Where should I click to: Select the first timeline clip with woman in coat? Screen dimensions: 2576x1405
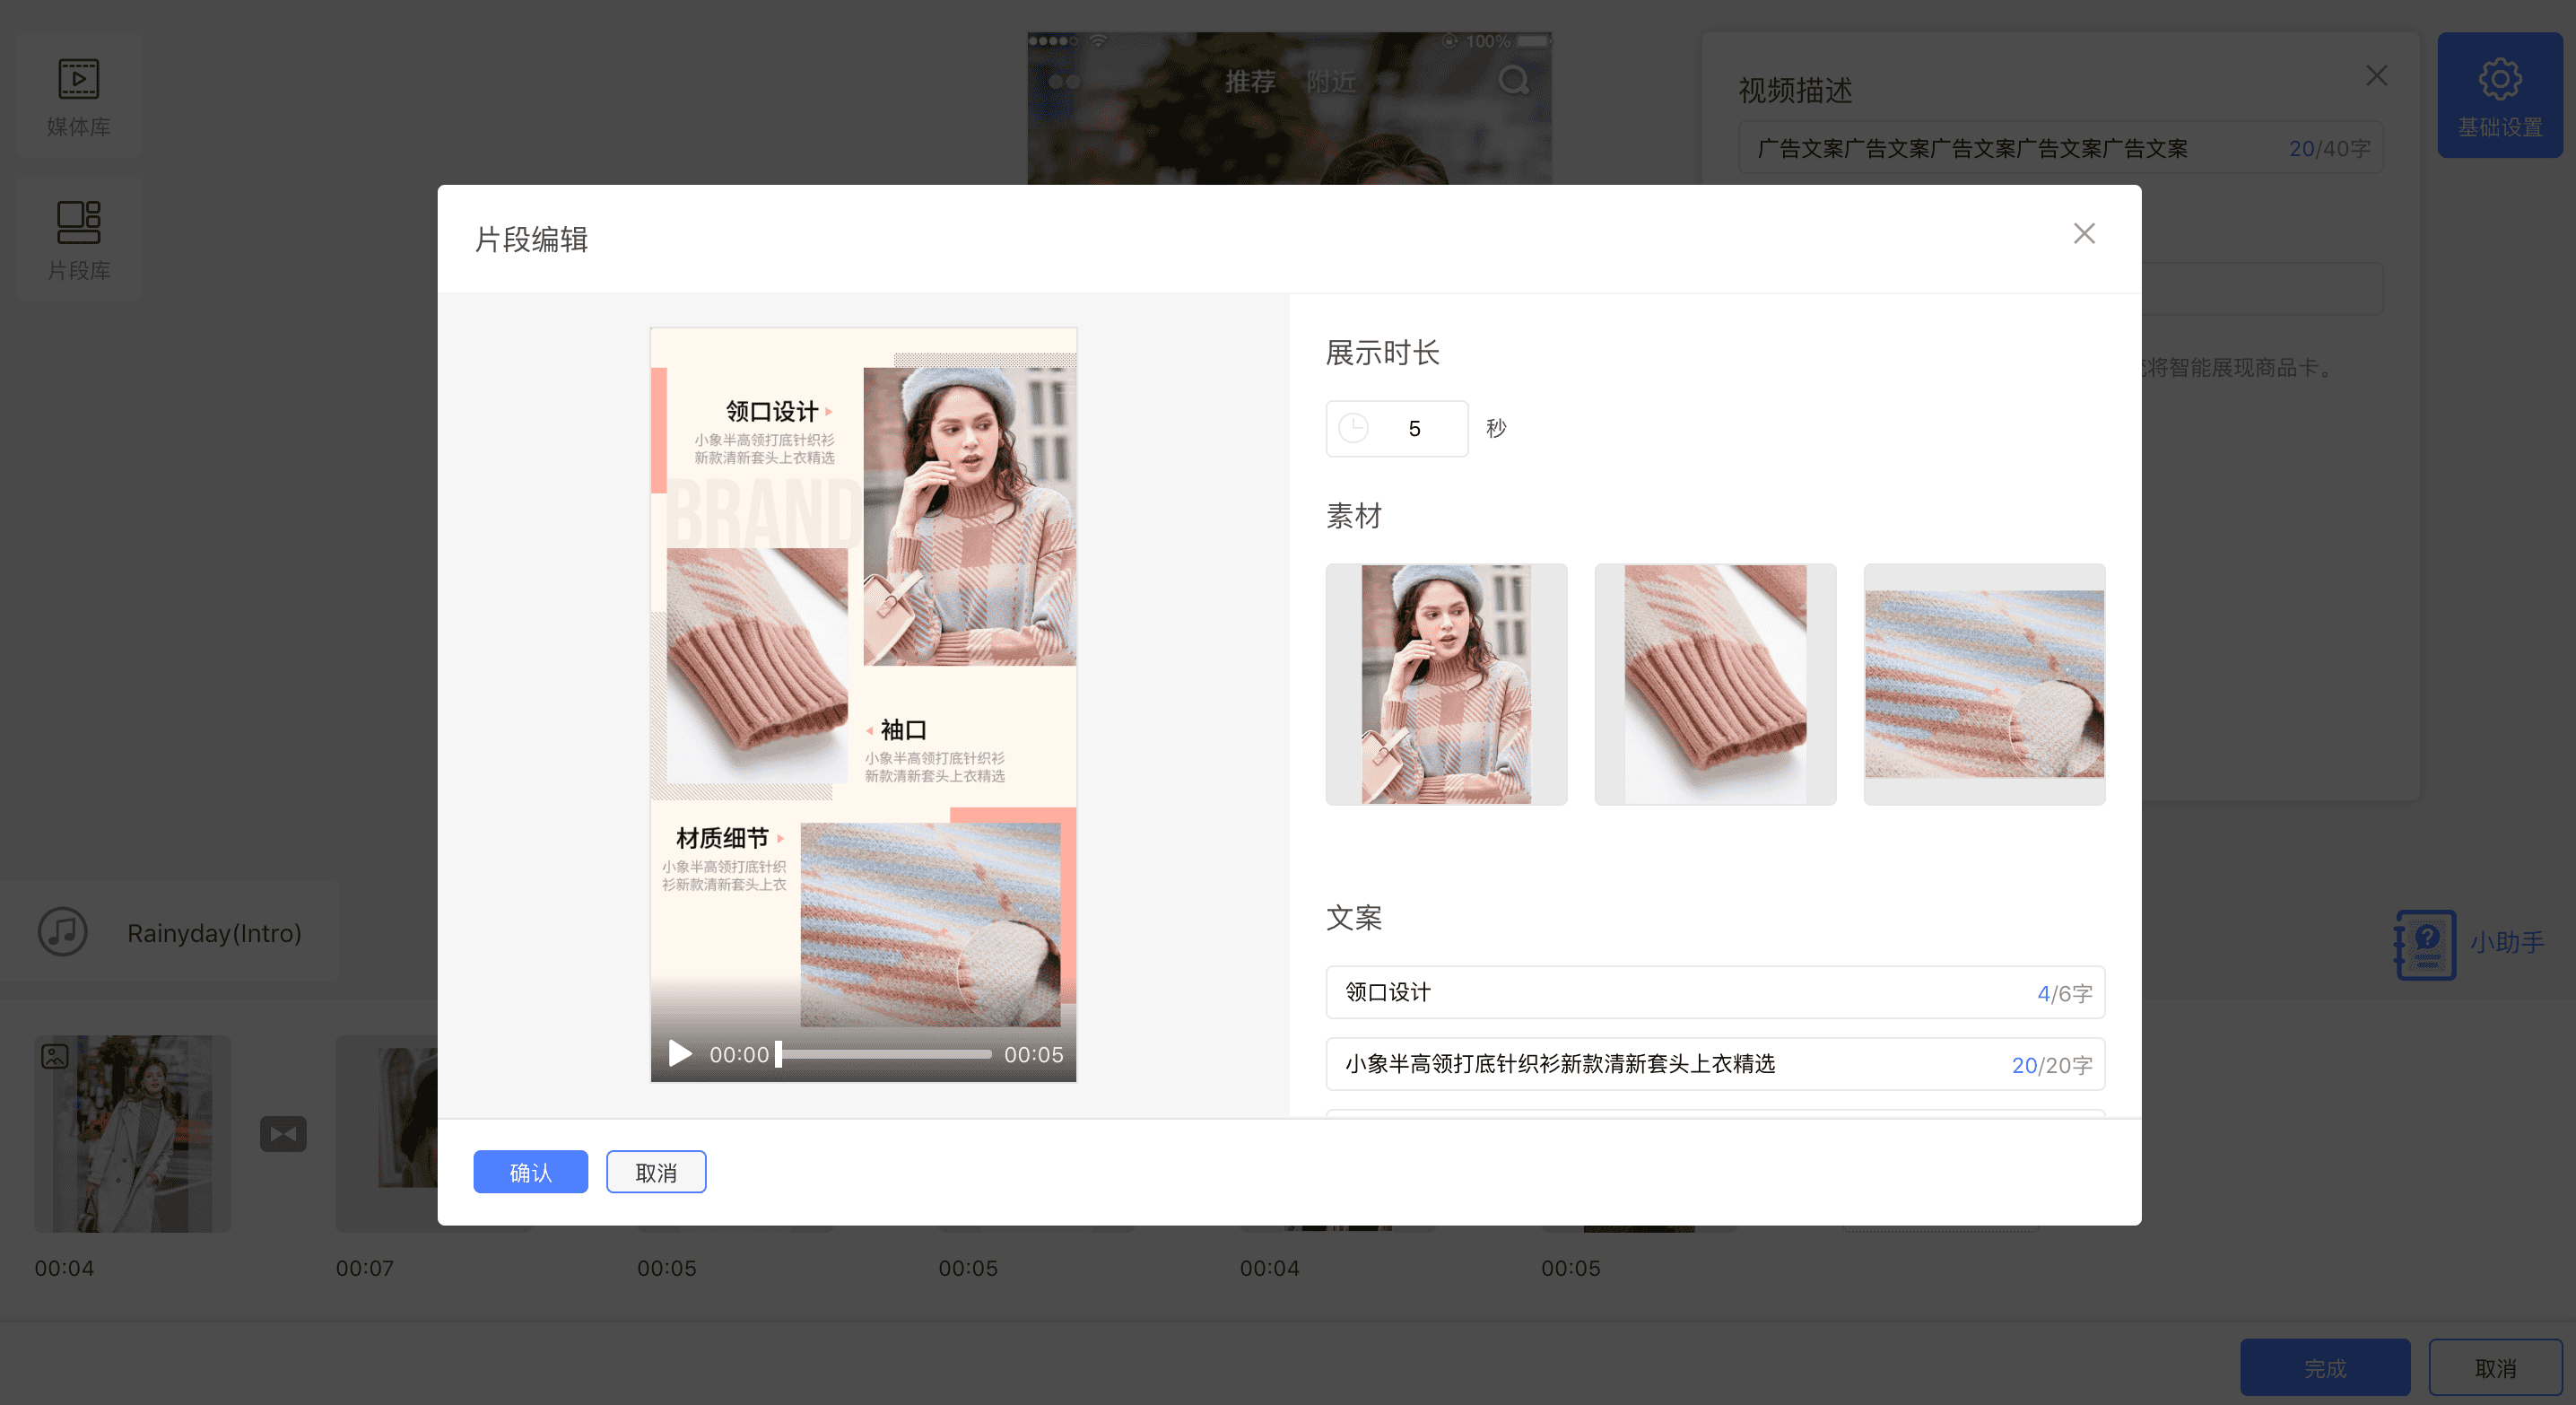132,1133
